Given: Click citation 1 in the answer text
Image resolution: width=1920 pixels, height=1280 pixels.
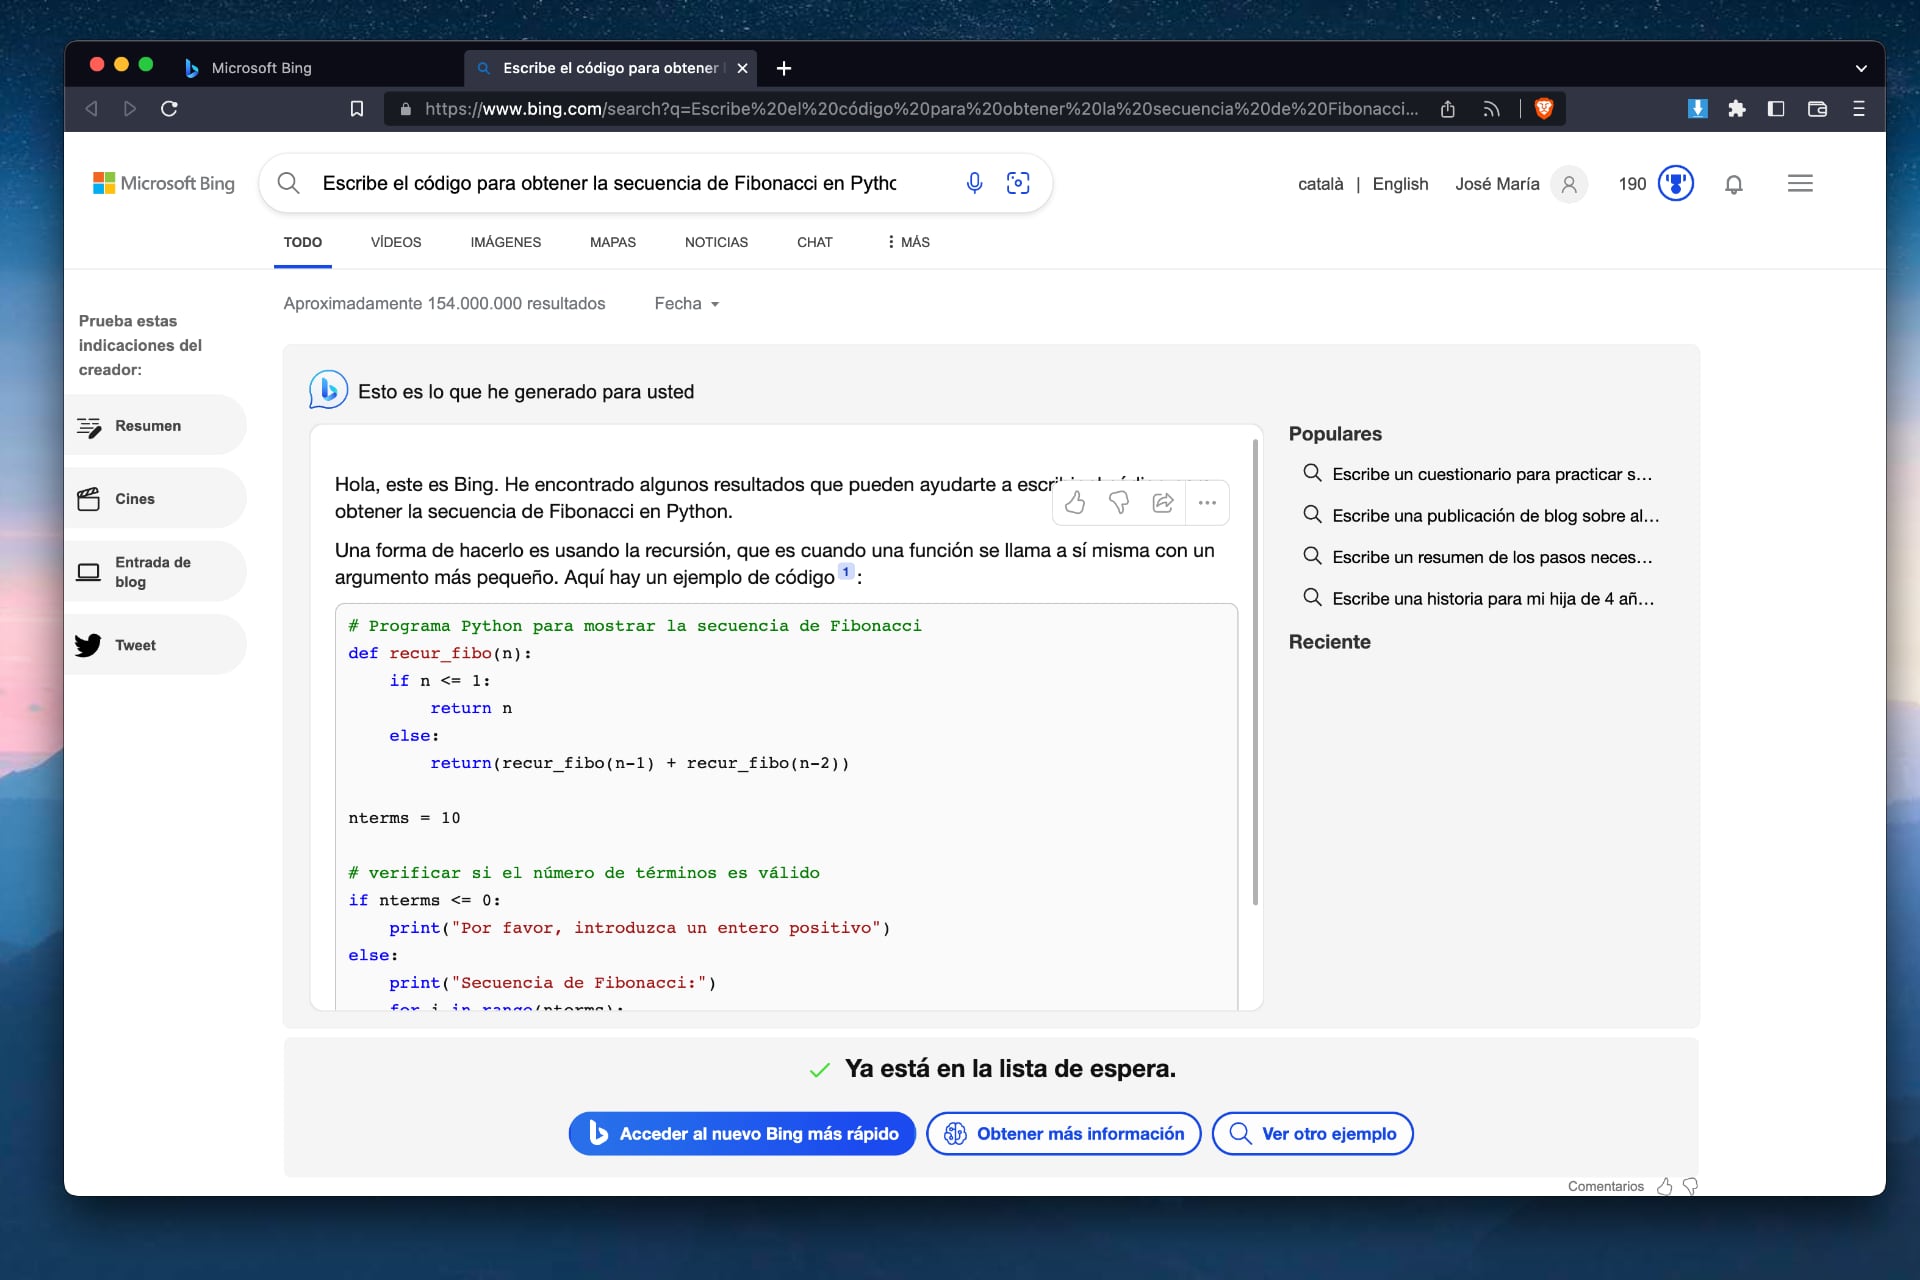Looking at the screenshot, I should (x=845, y=571).
